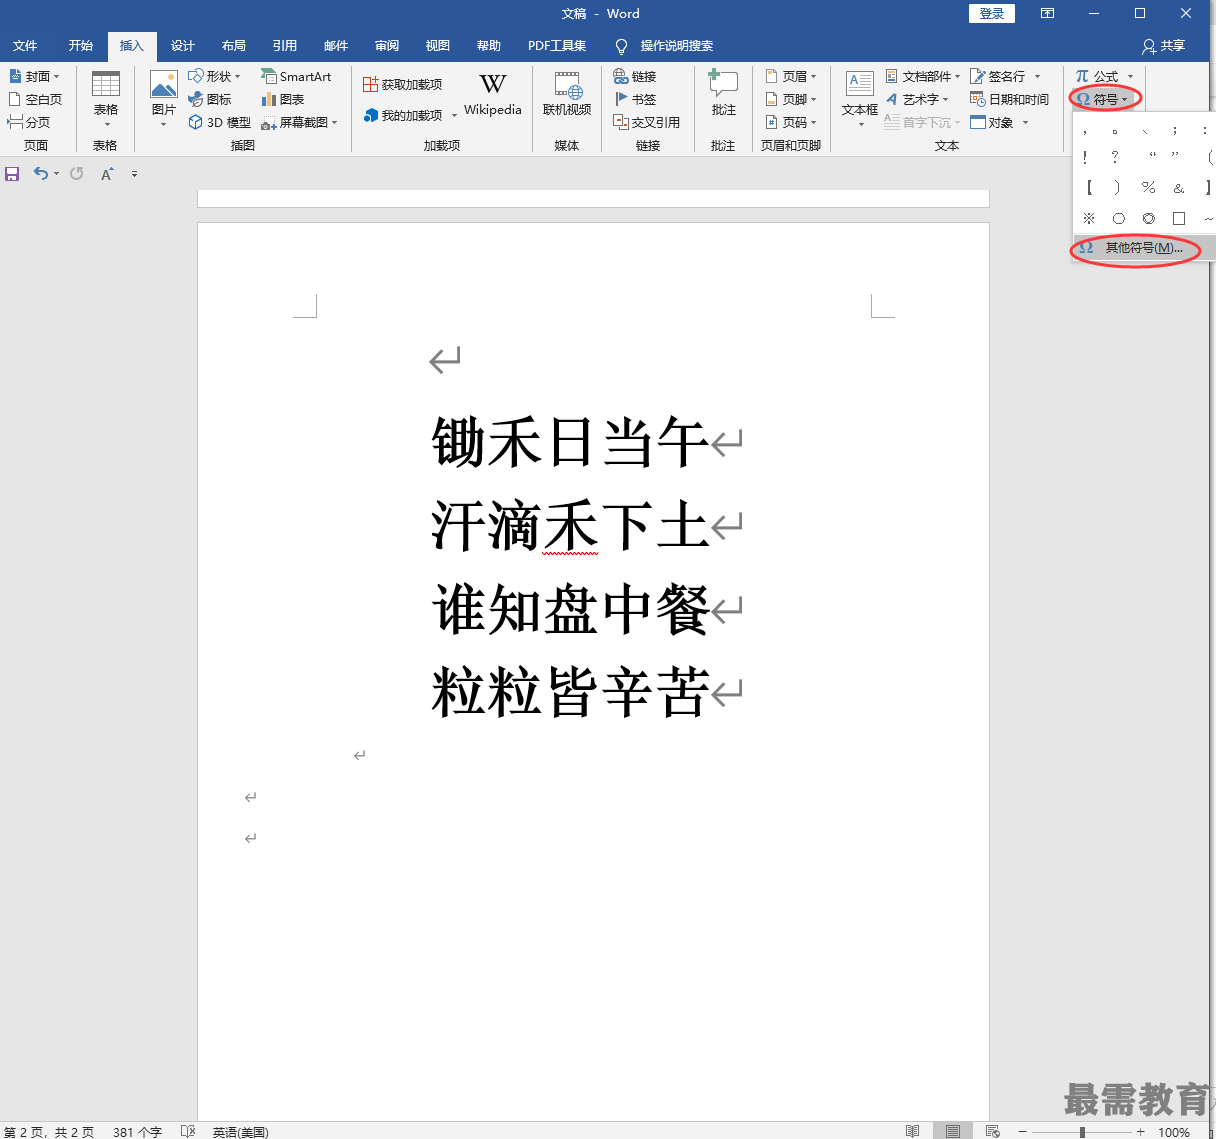This screenshot has width=1216, height=1139.
Task: Click the 登录 sign-in button
Action: (x=992, y=13)
